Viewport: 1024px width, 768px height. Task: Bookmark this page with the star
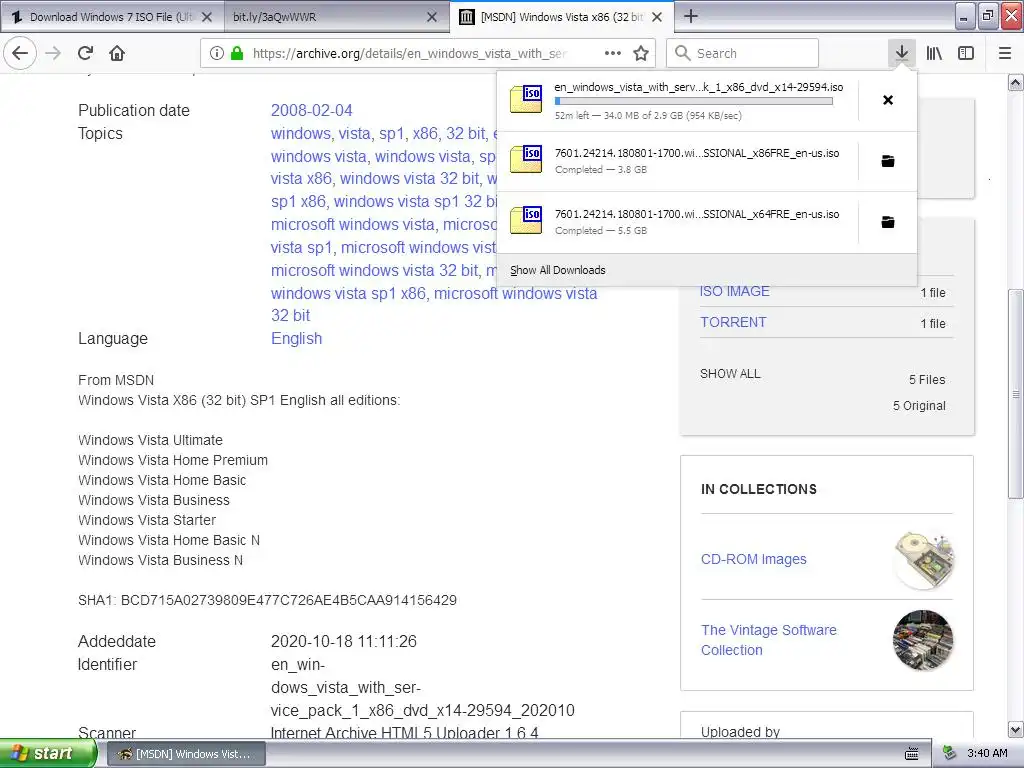pos(641,53)
